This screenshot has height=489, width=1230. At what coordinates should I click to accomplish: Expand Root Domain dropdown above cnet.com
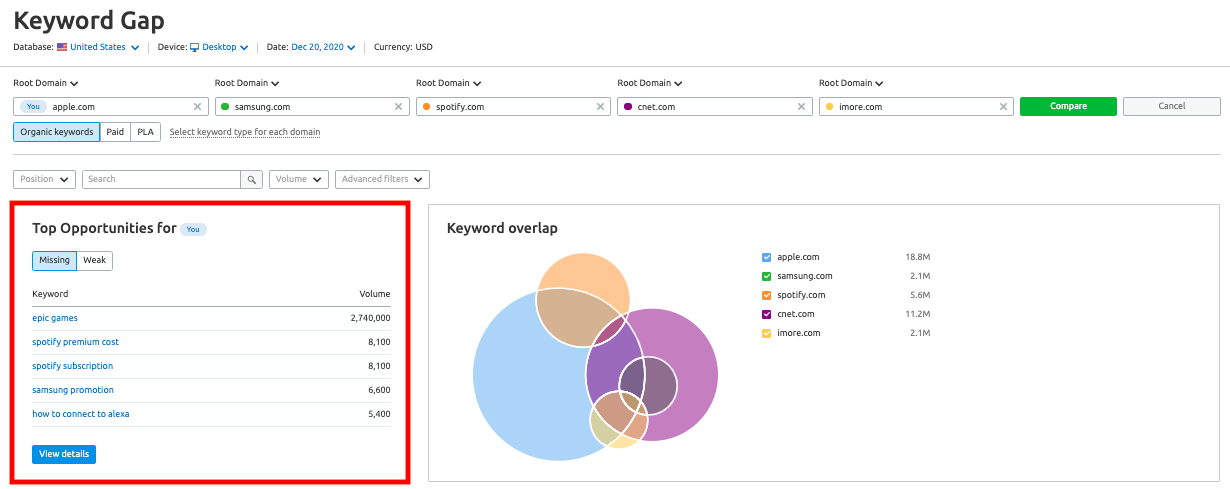click(650, 83)
